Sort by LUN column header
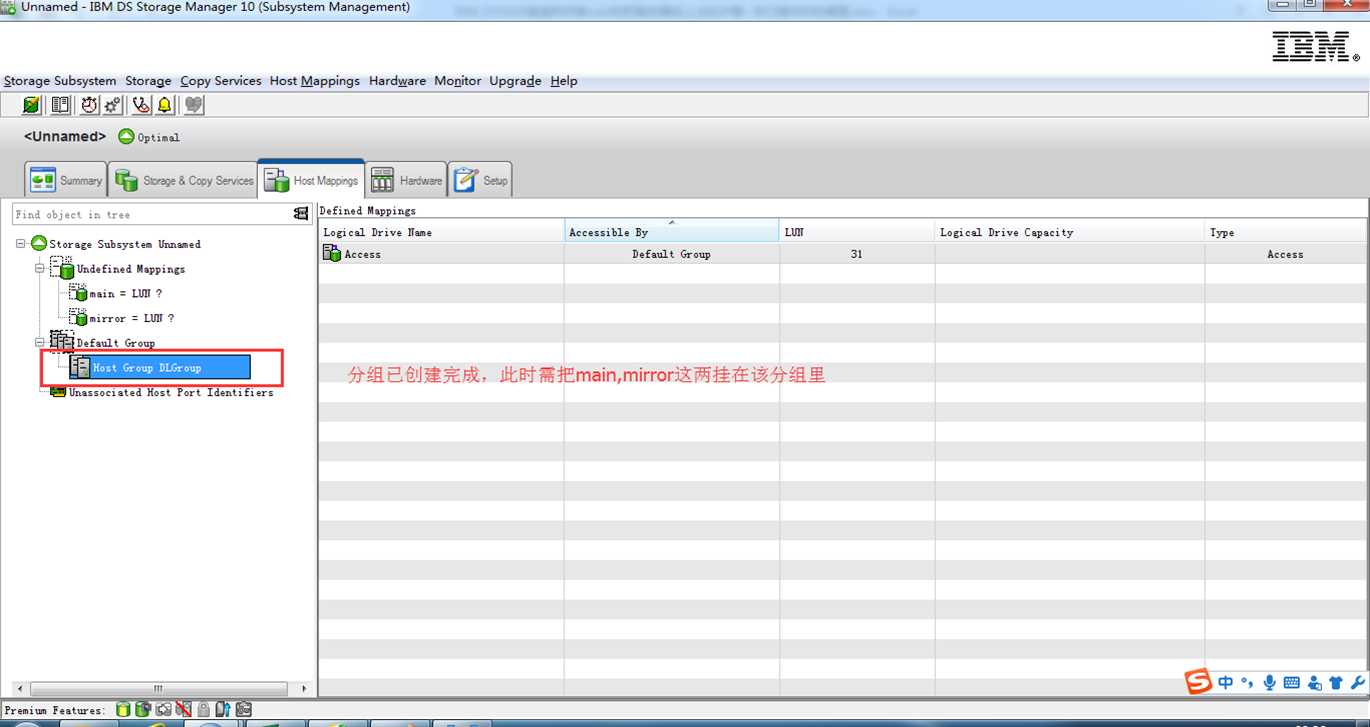Viewport: 1370px width, 727px height. (857, 232)
